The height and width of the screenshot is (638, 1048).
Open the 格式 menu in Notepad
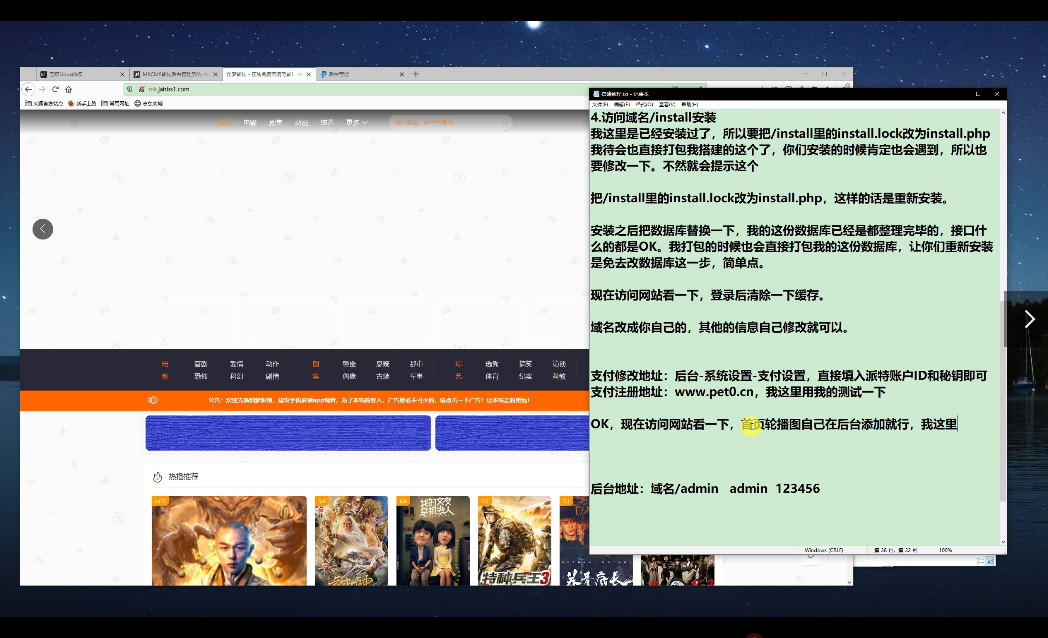pyautogui.click(x=644, y=104)
